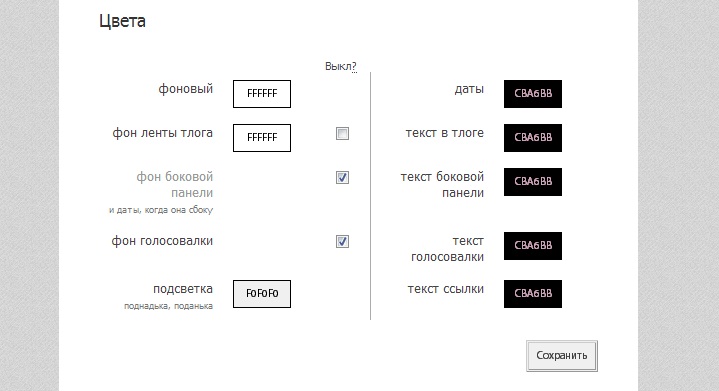
Task: Open the текст ссылки color swatch
Action: tap(533, 294)
